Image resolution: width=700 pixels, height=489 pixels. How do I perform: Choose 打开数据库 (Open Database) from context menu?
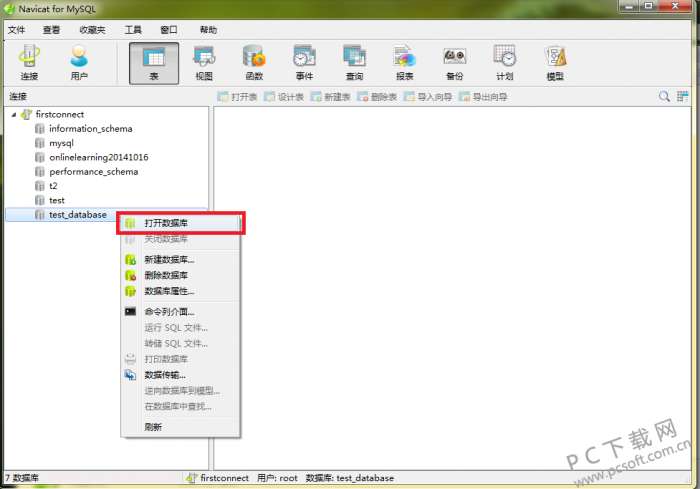tap(181, 223)
